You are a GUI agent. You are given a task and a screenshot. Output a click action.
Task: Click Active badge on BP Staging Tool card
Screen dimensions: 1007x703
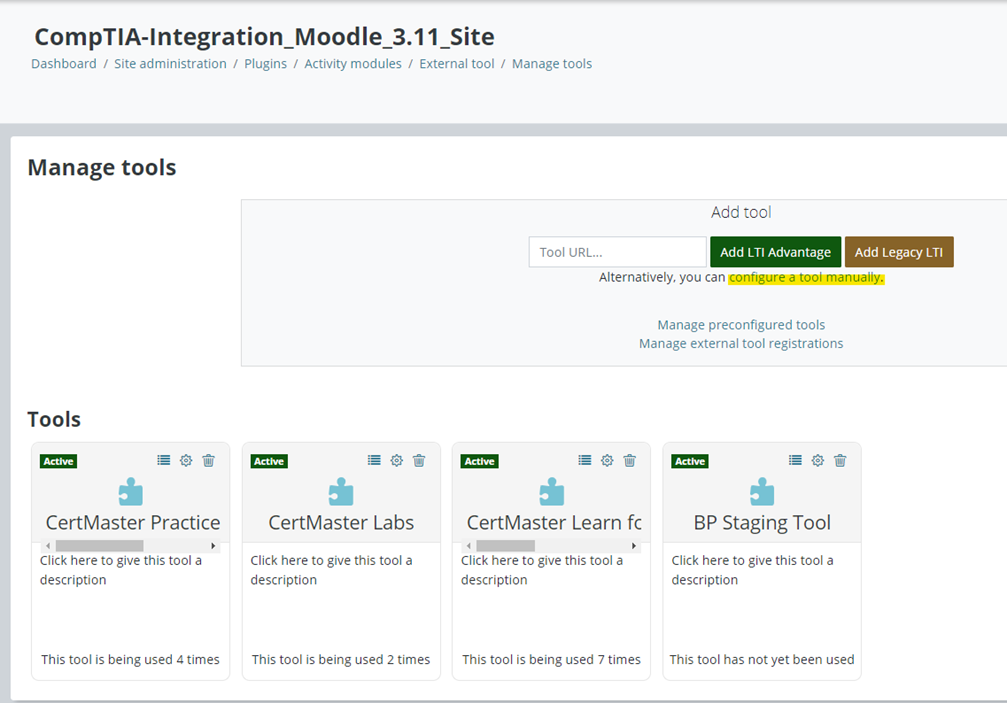pos(690,462)
